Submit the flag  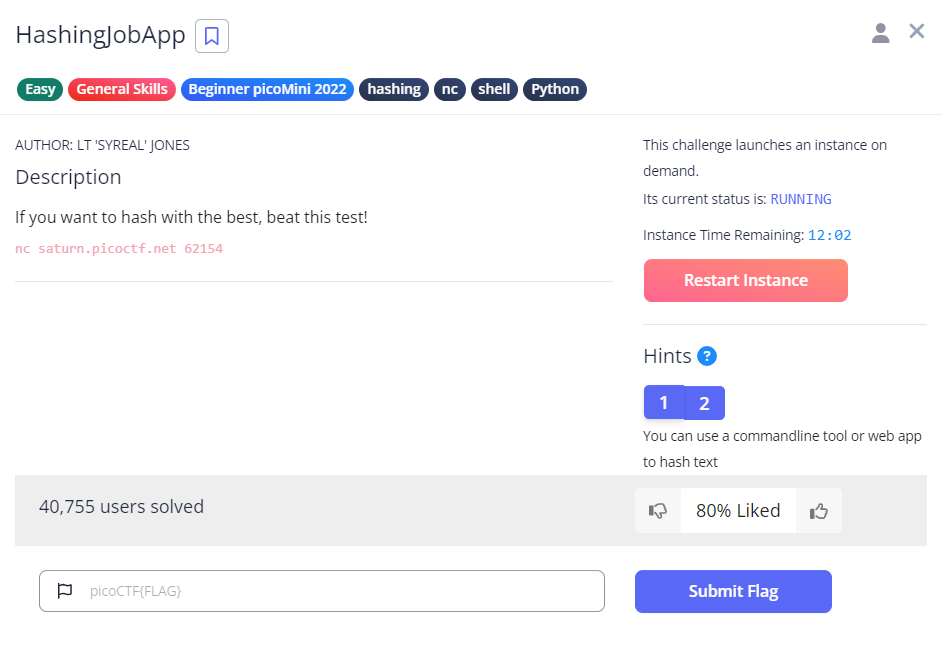[x=733, y=591]
